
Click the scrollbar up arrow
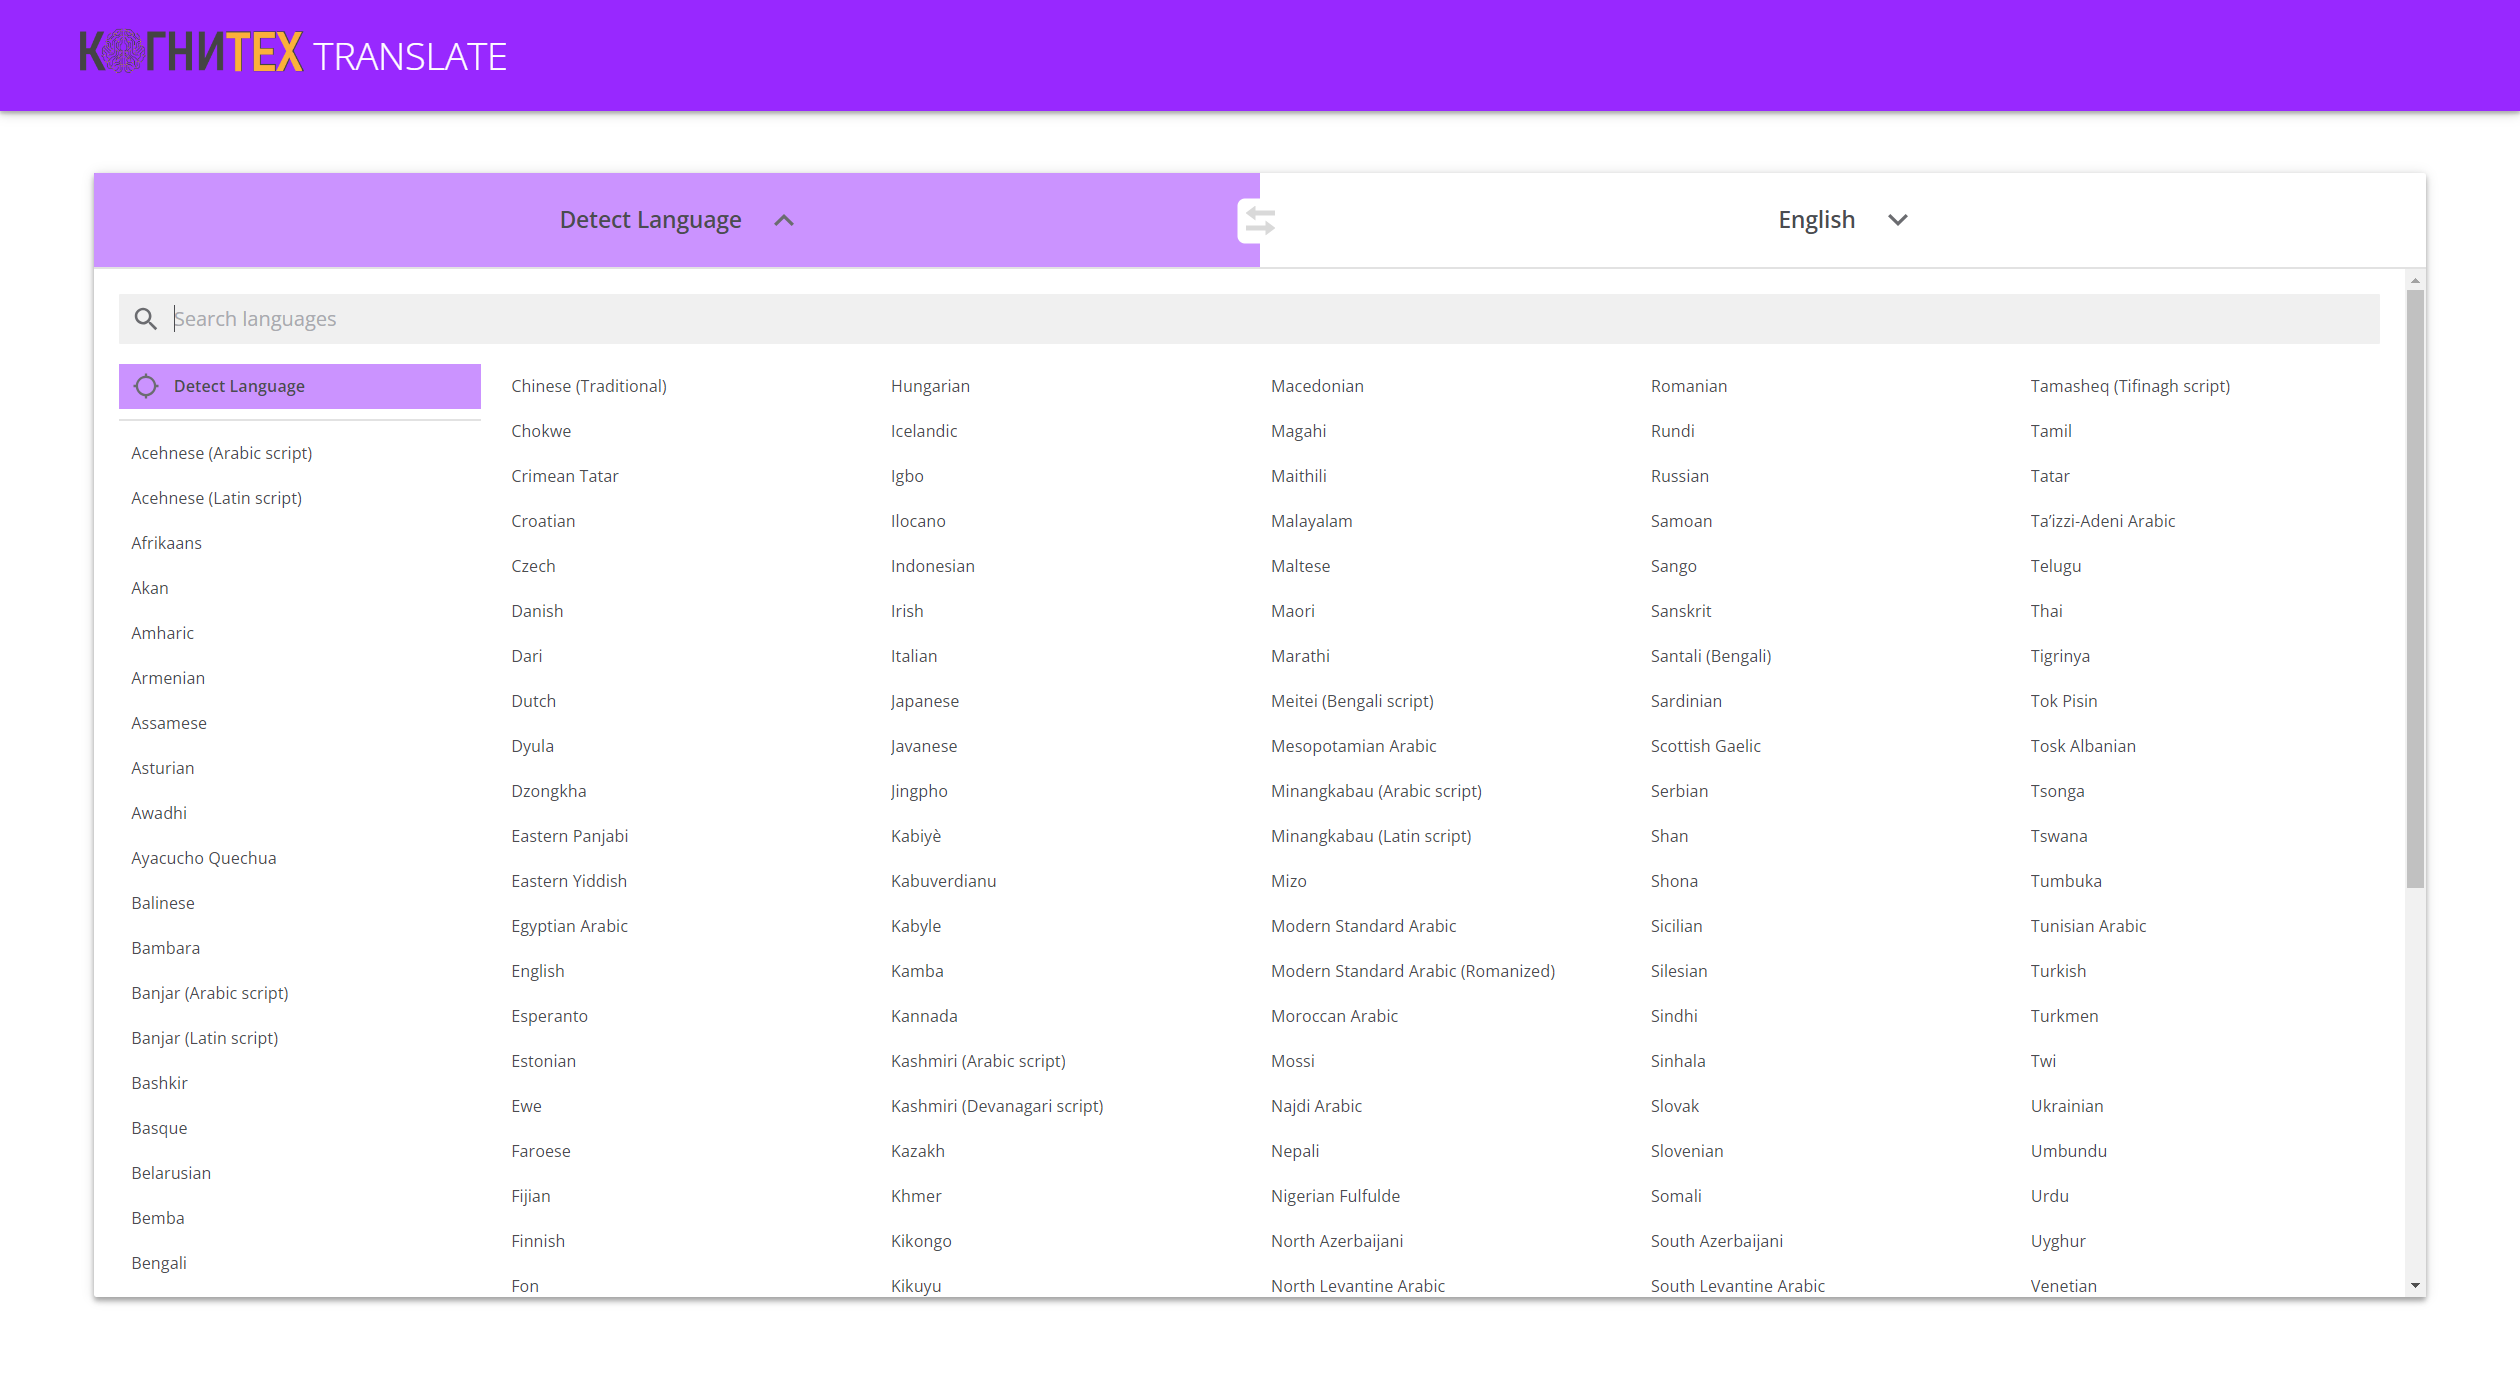(2415, 281)
